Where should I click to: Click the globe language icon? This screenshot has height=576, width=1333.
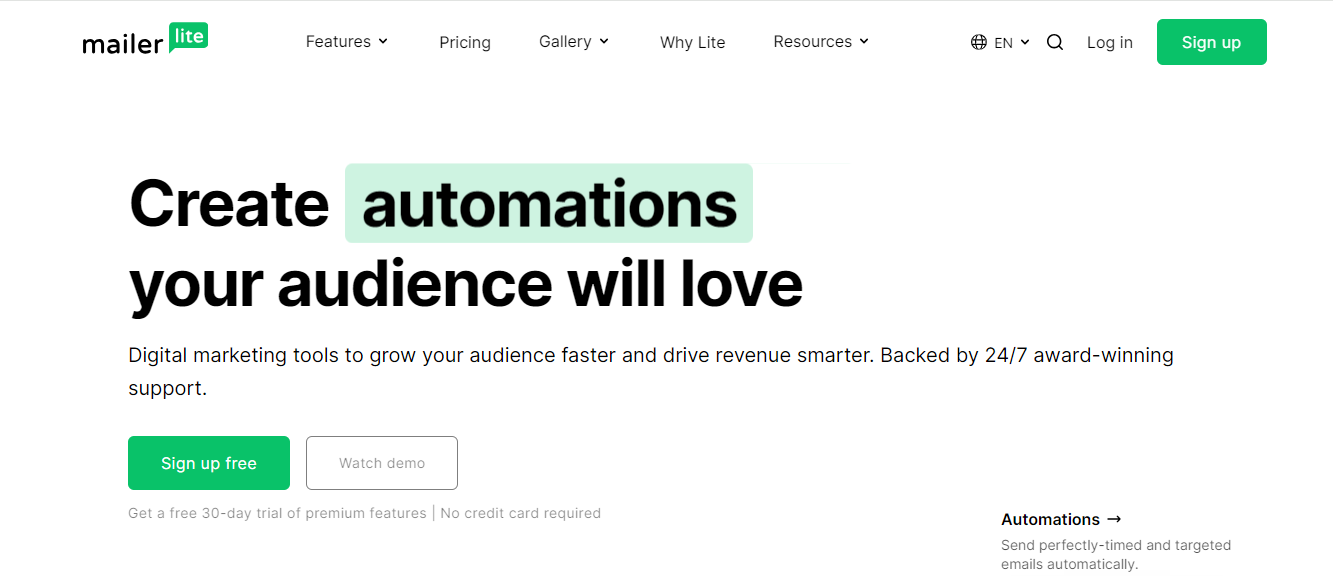click(977, 42)
